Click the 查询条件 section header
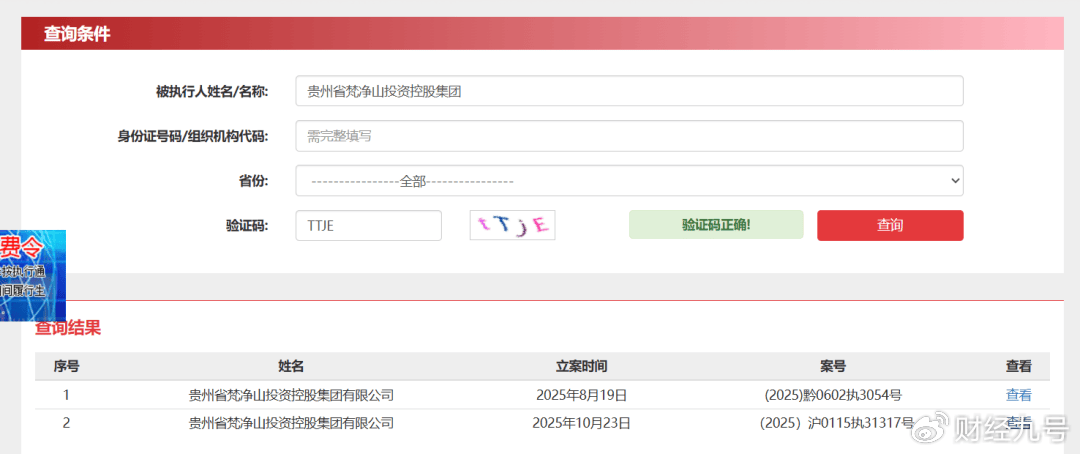 (77, 34)
